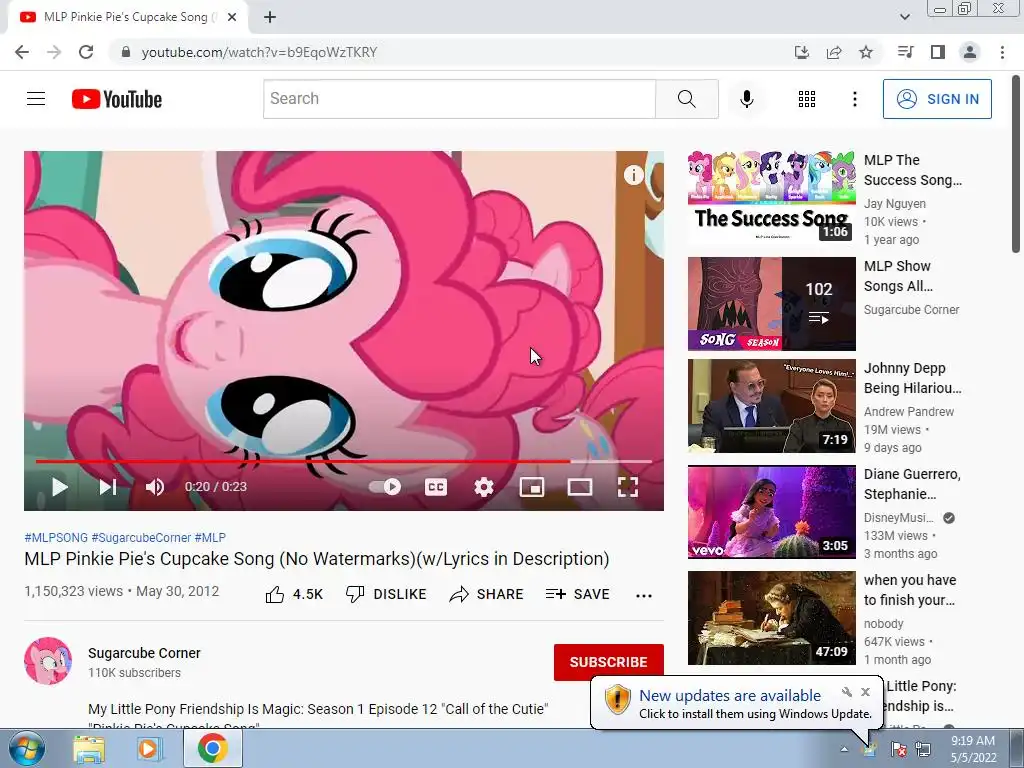1024x768 pixels.
Task: Open Chrome three-dot menu
Action: coord(1002,52)
